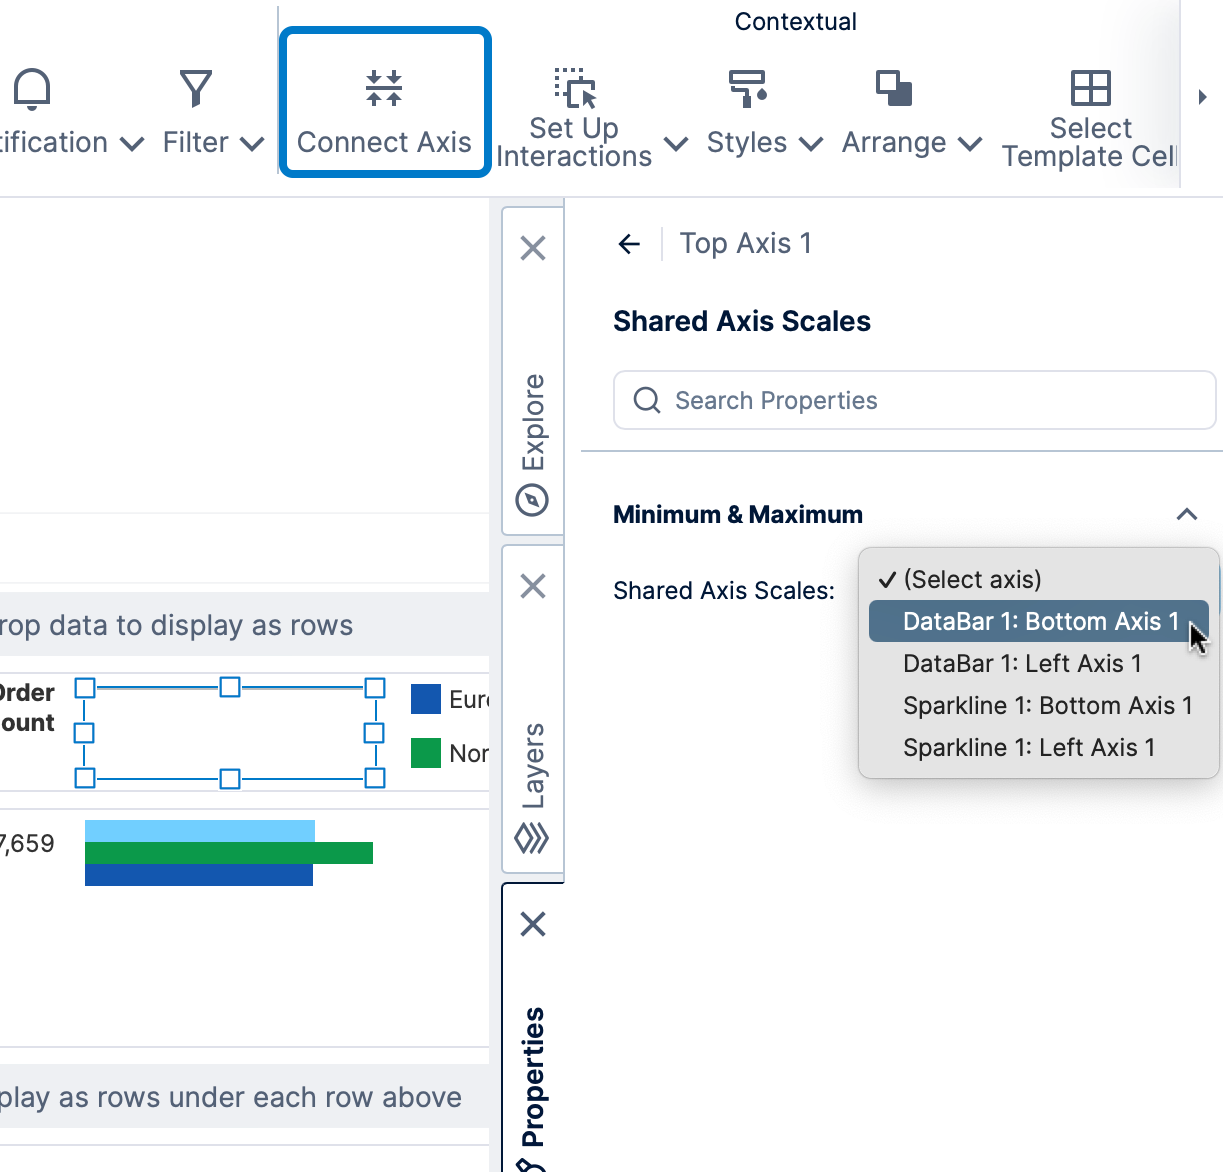Choose 'Sparkline 1: Left Axis 1' from the list
Viewport: 1223px width, 1172px height.
click(x=1028, y=747)
